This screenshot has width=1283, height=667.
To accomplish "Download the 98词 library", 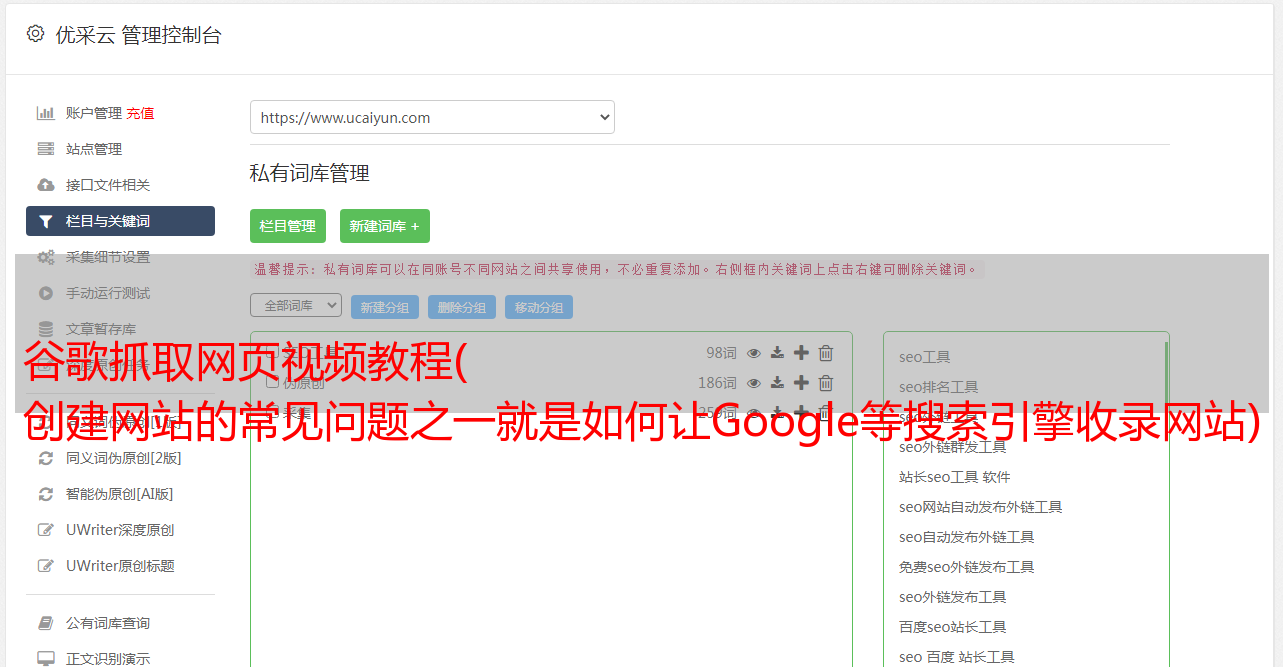I will point(777,353).
